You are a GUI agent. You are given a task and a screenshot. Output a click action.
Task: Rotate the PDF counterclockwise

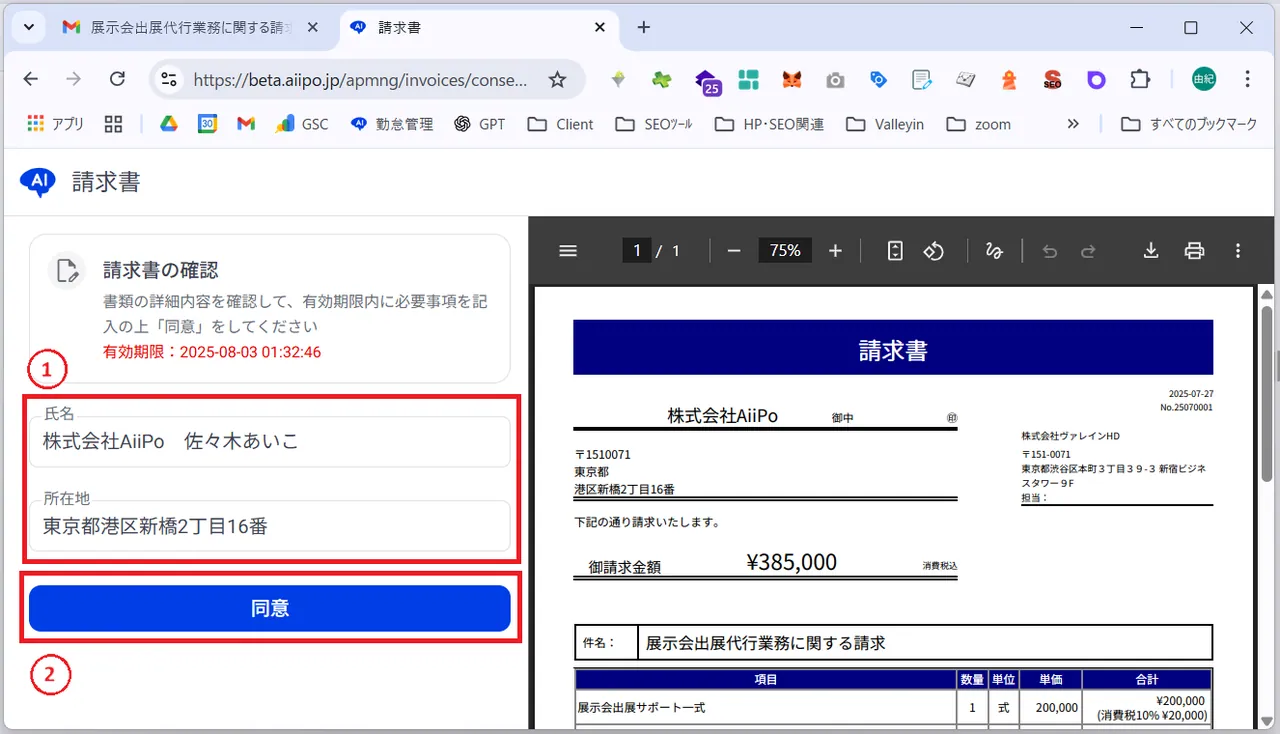click(x=934, y=251)
